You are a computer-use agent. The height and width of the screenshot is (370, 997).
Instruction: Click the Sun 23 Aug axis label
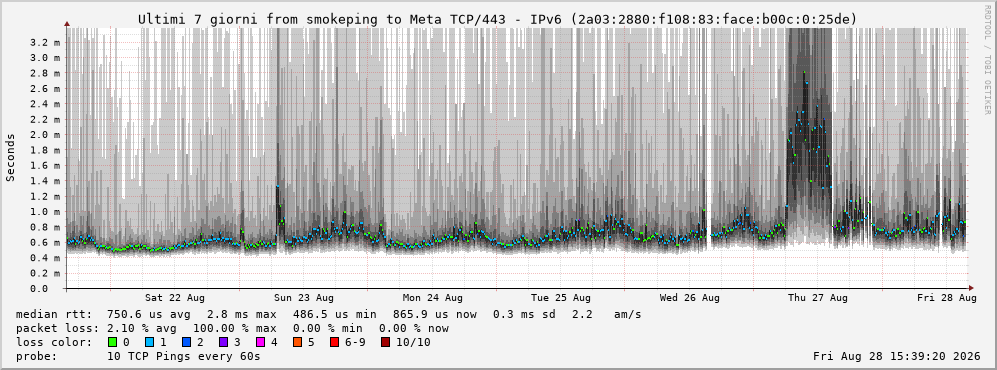pos(304,298)
